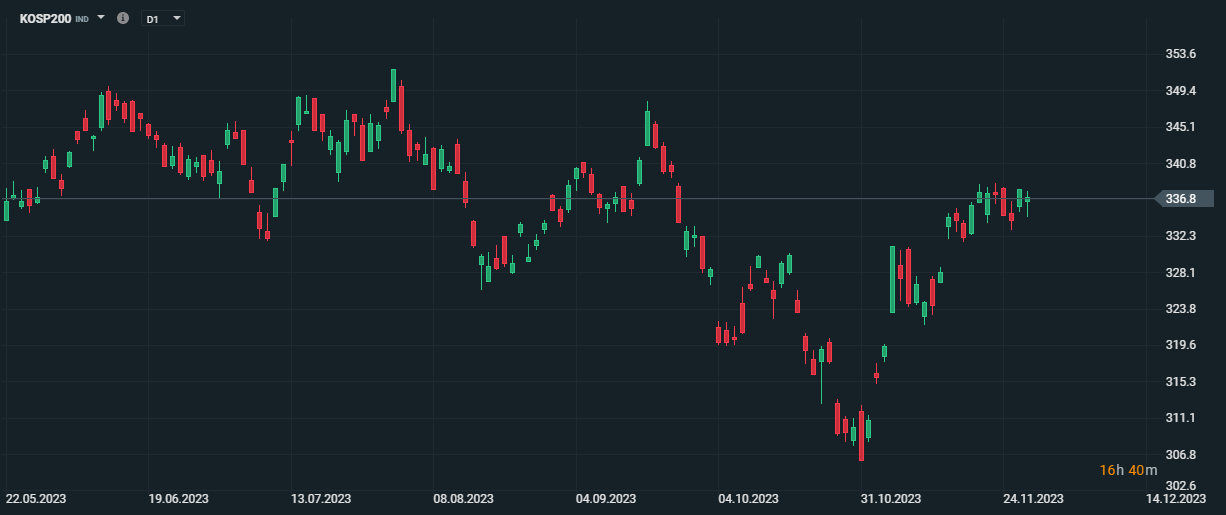Screen dimensions: 1226x515
Task: Click the 04.10.2023 date label
Action: coord(748,498)
